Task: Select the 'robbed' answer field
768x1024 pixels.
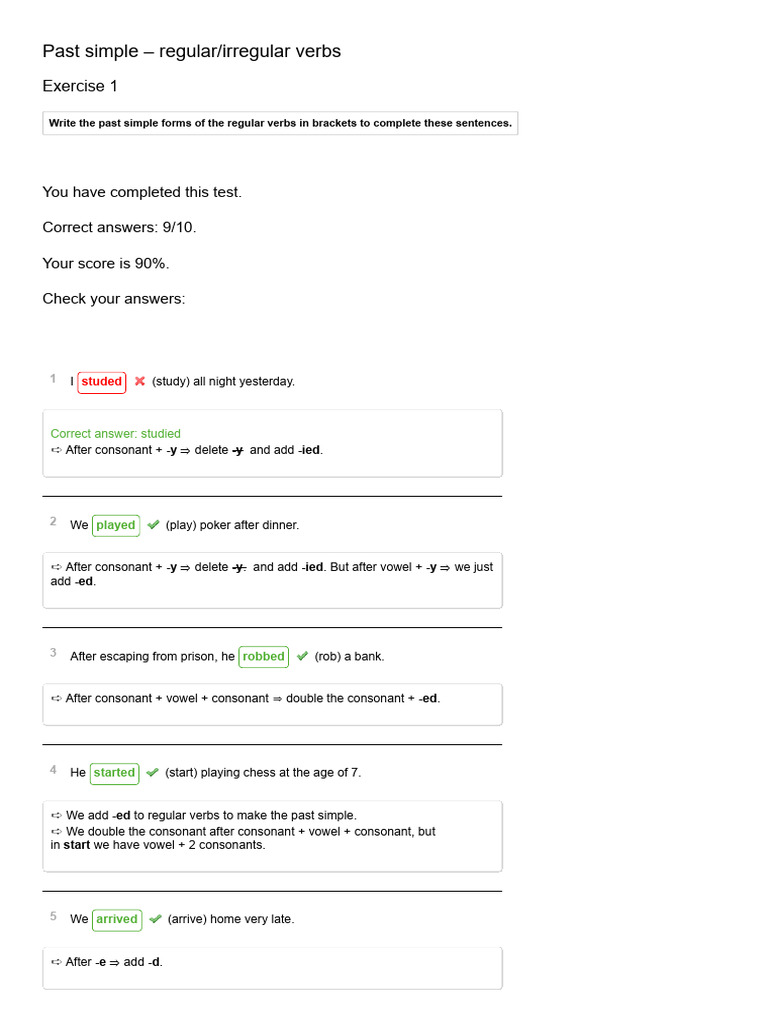Action: pos(264,657)
